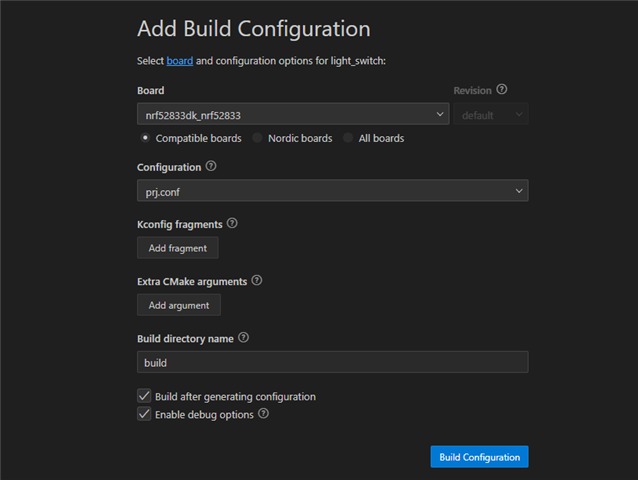Uncheck Build after generating configuration
Image resolution: width=638 pixels, height=480 pixels.
click(144, 396)
